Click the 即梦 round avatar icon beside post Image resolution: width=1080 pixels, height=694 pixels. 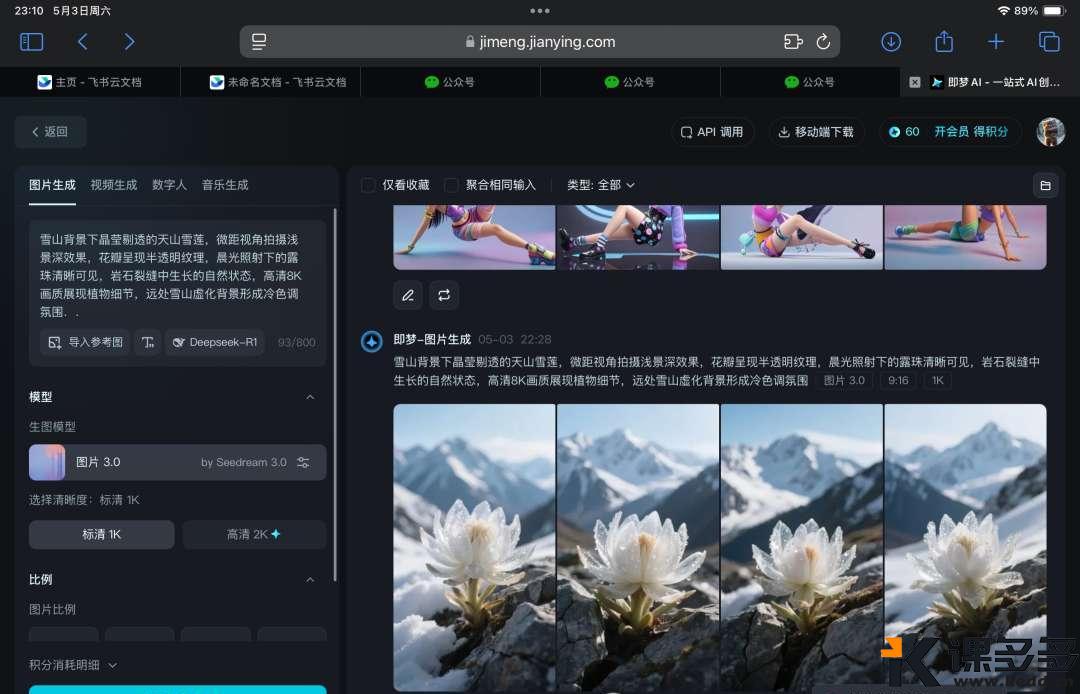point(372,341)
